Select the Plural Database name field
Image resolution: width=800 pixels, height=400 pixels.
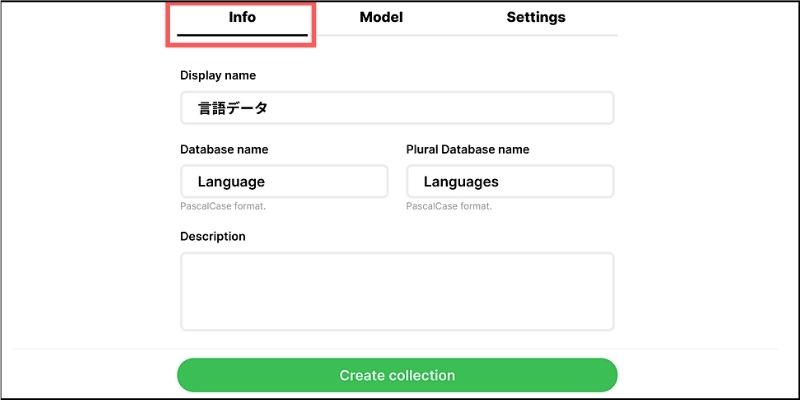pos(510,182)
